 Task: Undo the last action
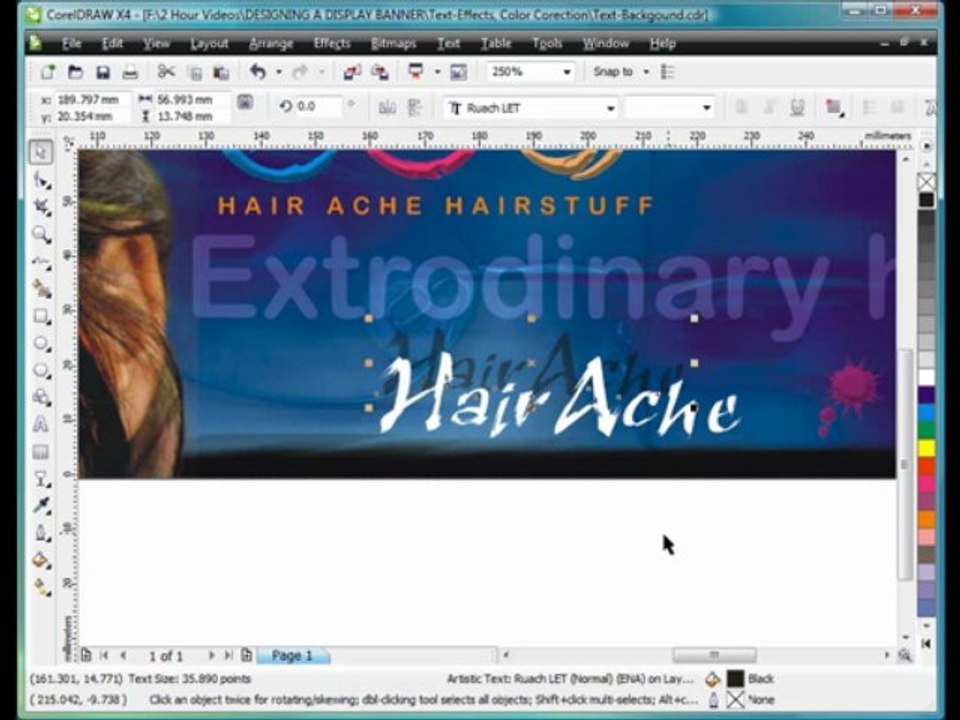(258, 72)
